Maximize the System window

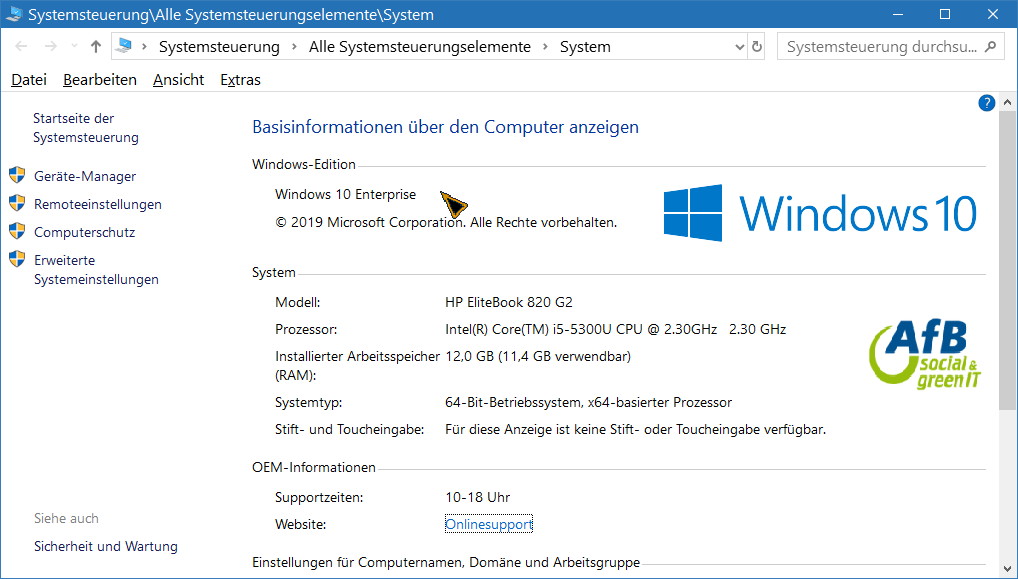coord(945,14)
